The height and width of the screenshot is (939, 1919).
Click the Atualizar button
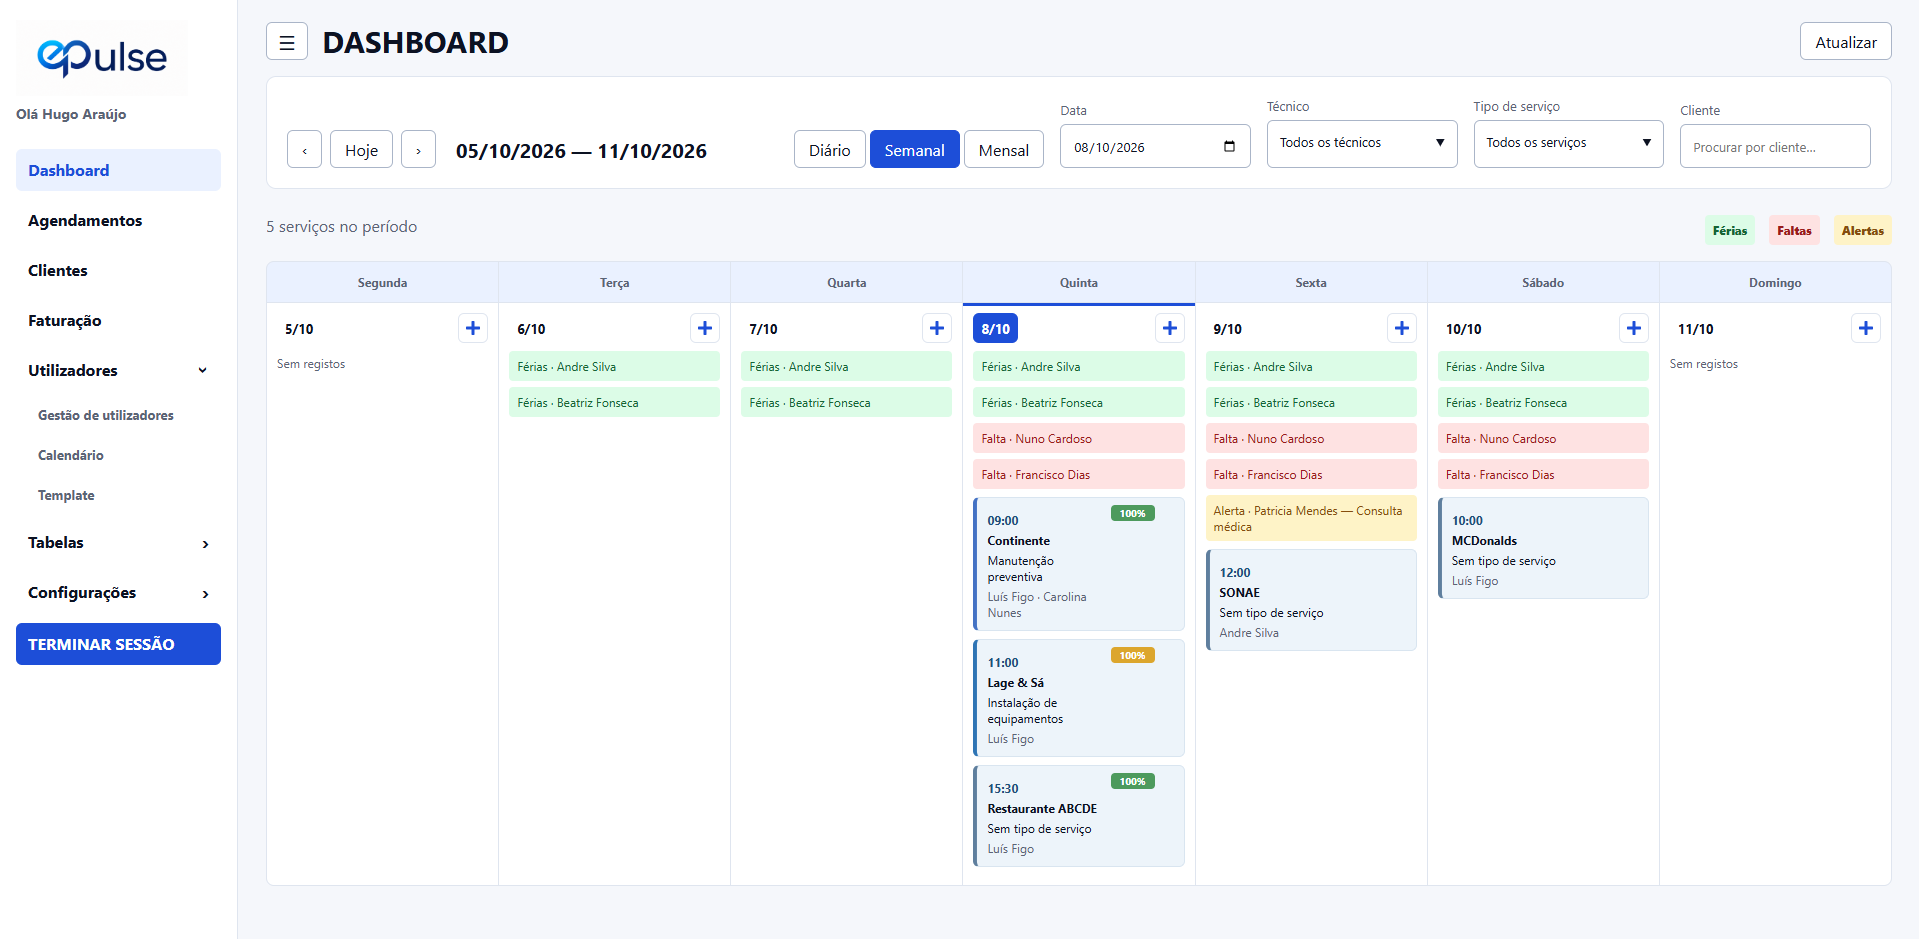click(1846, 41)
